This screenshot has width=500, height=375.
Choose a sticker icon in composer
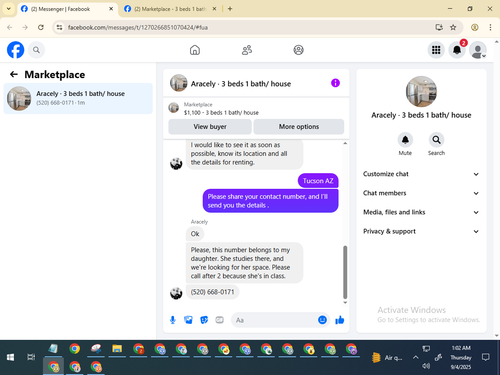(x=204, y=320)
